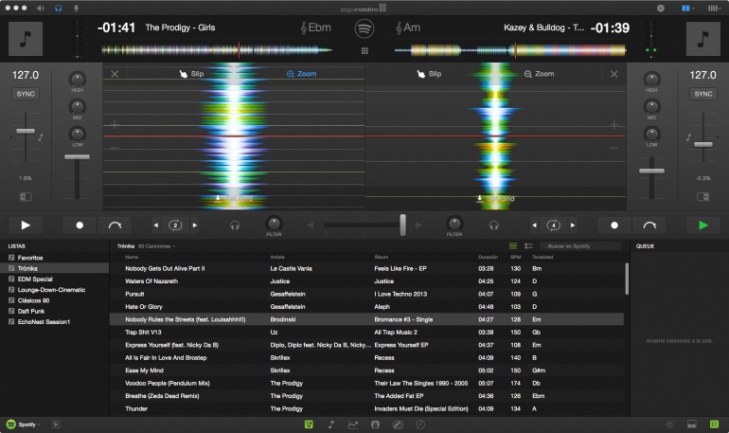Toggle the headphones pre-cue icon in title bar
The height and width of the screenshot is (433, 729).
tap(58, 8)
